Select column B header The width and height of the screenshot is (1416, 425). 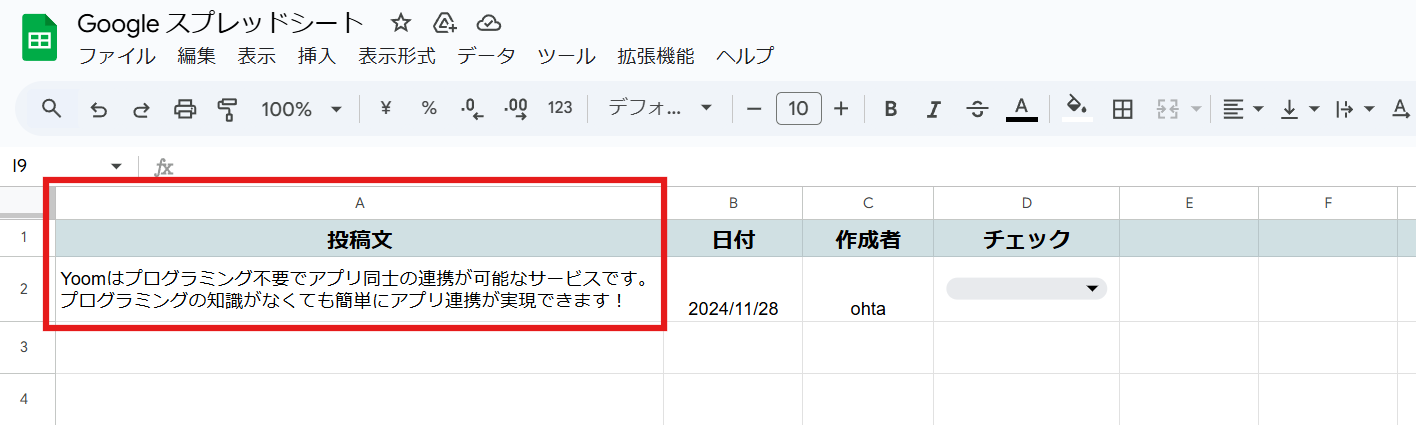[733, 203]
